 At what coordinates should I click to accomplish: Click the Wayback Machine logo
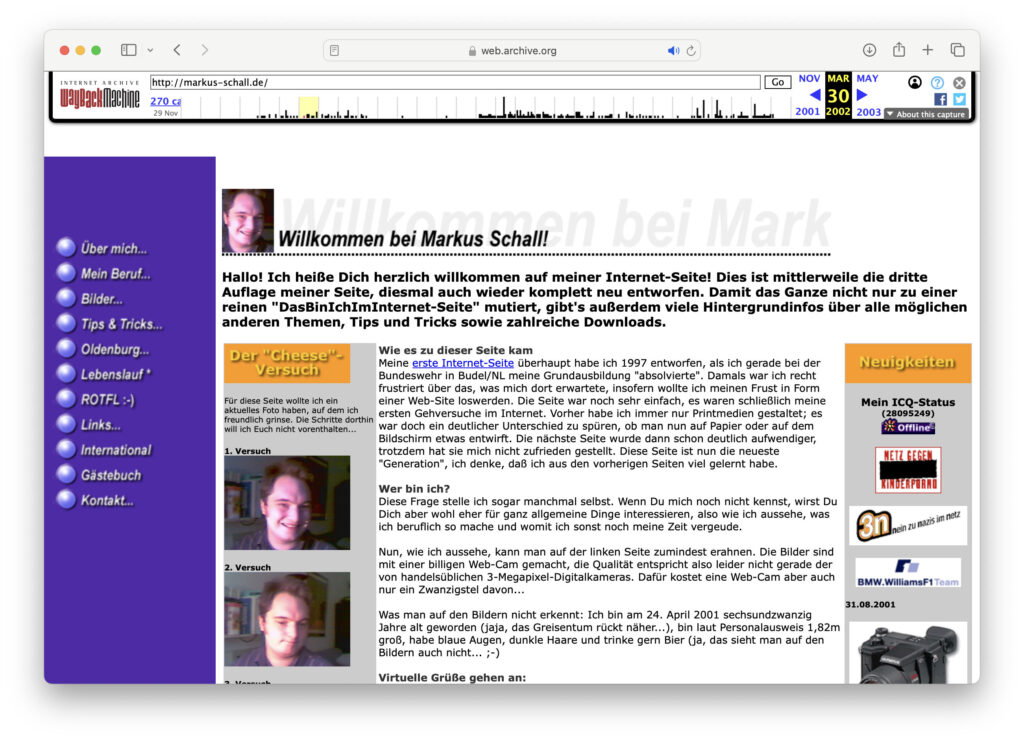[x=98, y=96]
